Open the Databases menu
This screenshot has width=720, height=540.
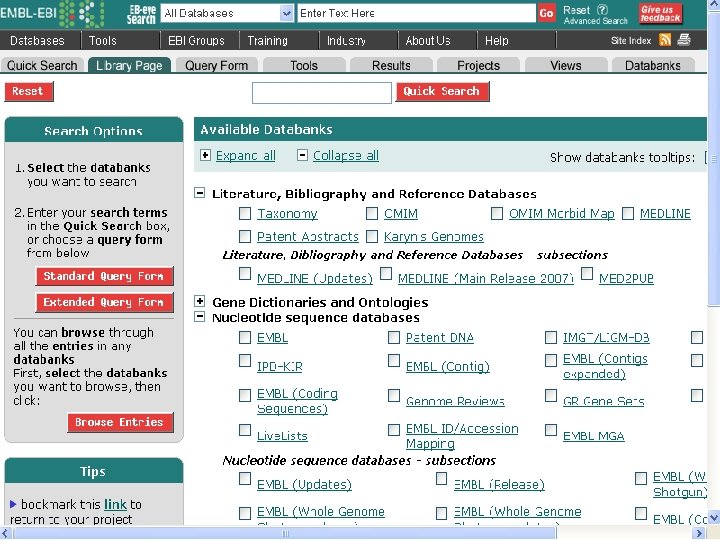point(37,40)
